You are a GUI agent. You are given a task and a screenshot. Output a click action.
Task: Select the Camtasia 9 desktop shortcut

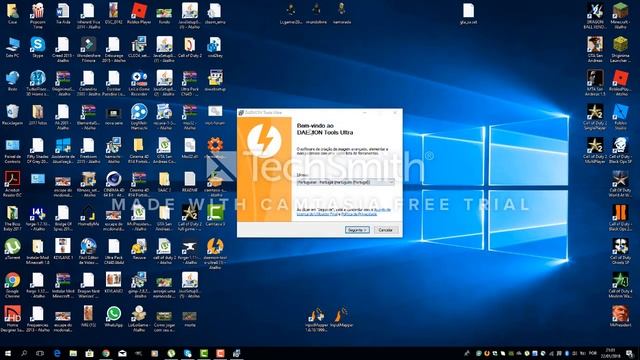[215, 216]
